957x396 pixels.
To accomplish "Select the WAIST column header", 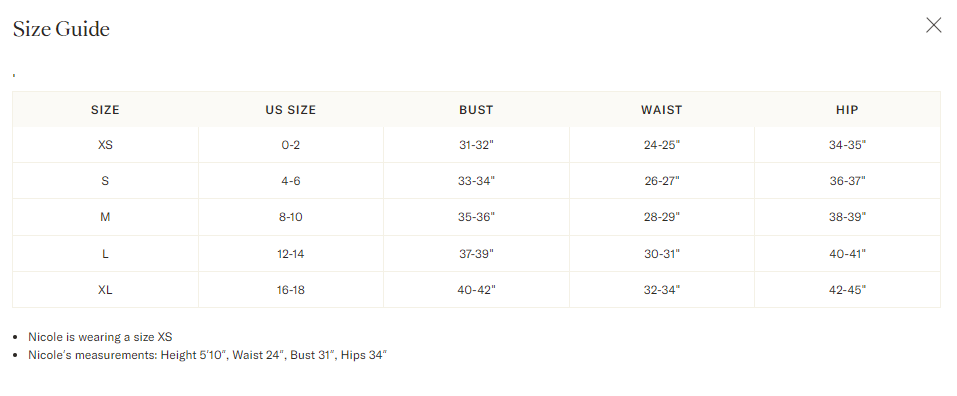I will coord(662,110).
